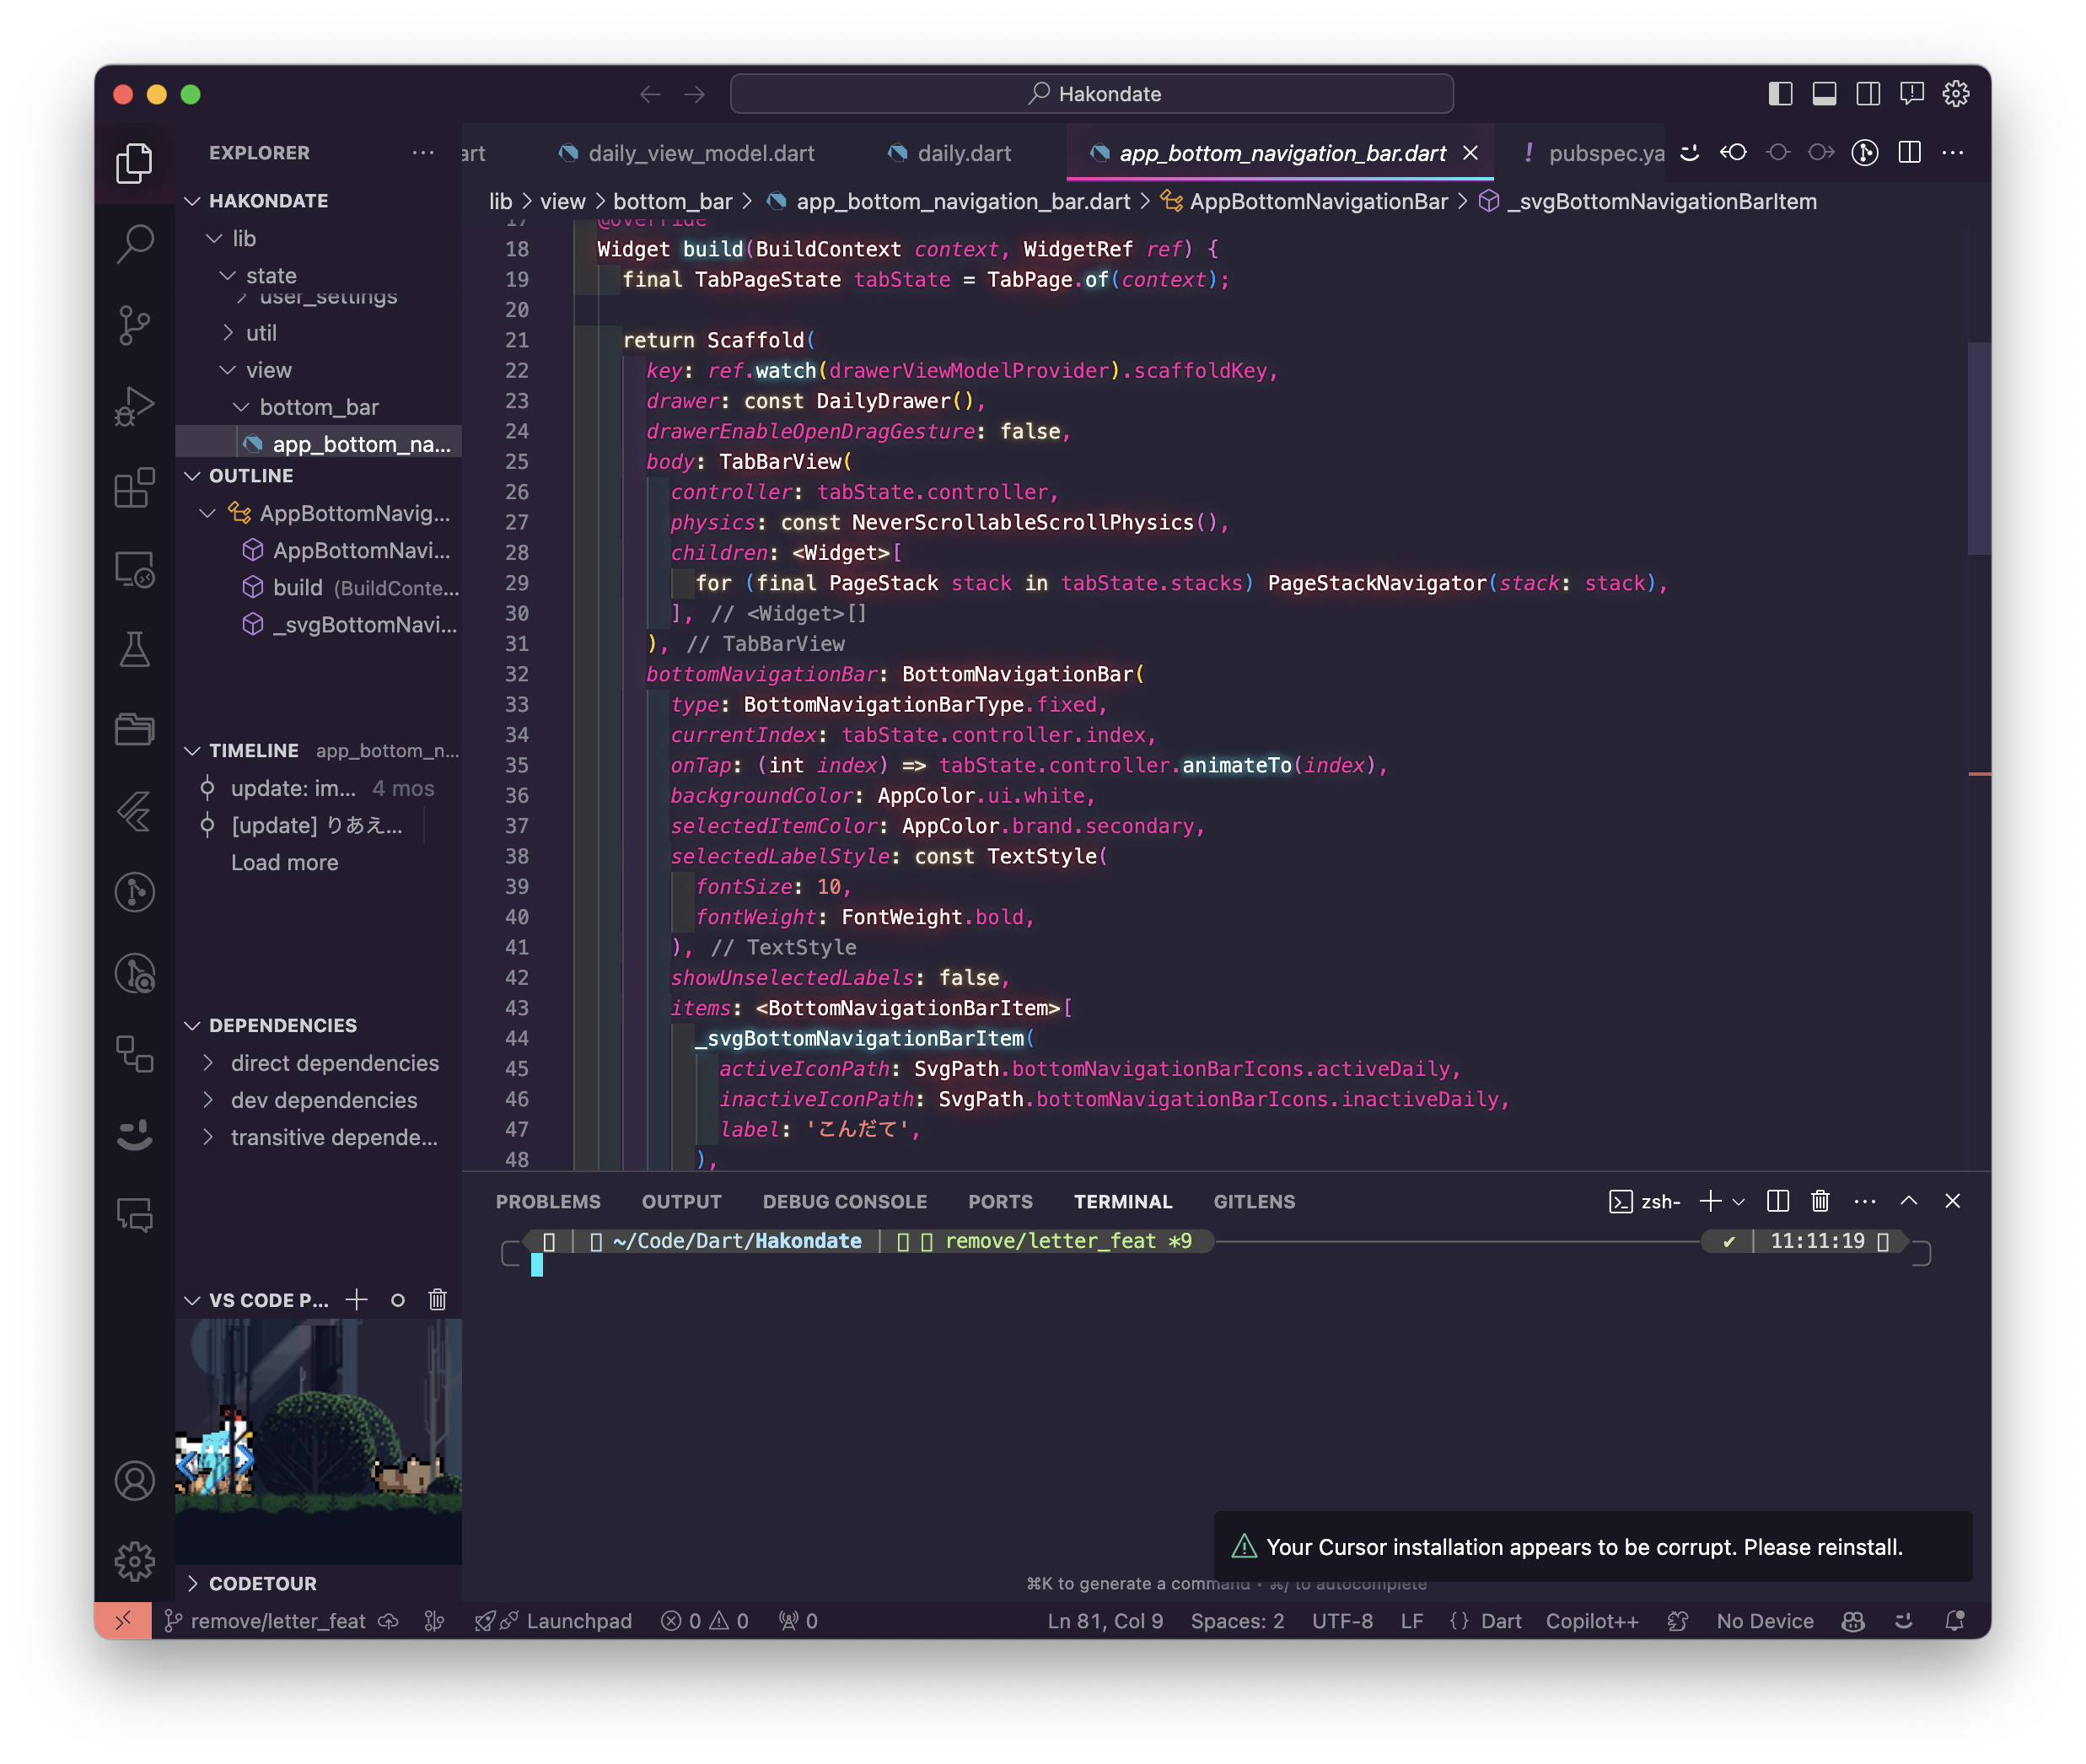Open the Search view in activity bar
Viewport: 2086px width, 1764px height.
tap(134, 243)
